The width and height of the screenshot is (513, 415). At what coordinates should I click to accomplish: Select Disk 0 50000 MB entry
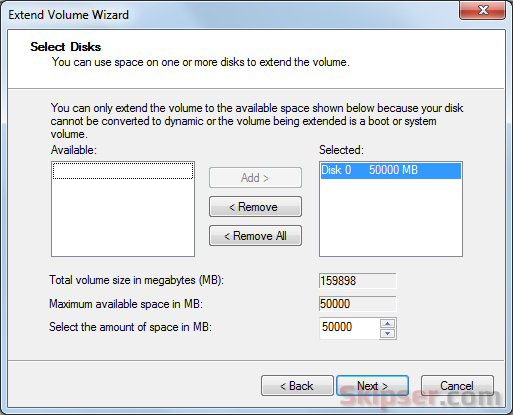click(x=391, y=170)
